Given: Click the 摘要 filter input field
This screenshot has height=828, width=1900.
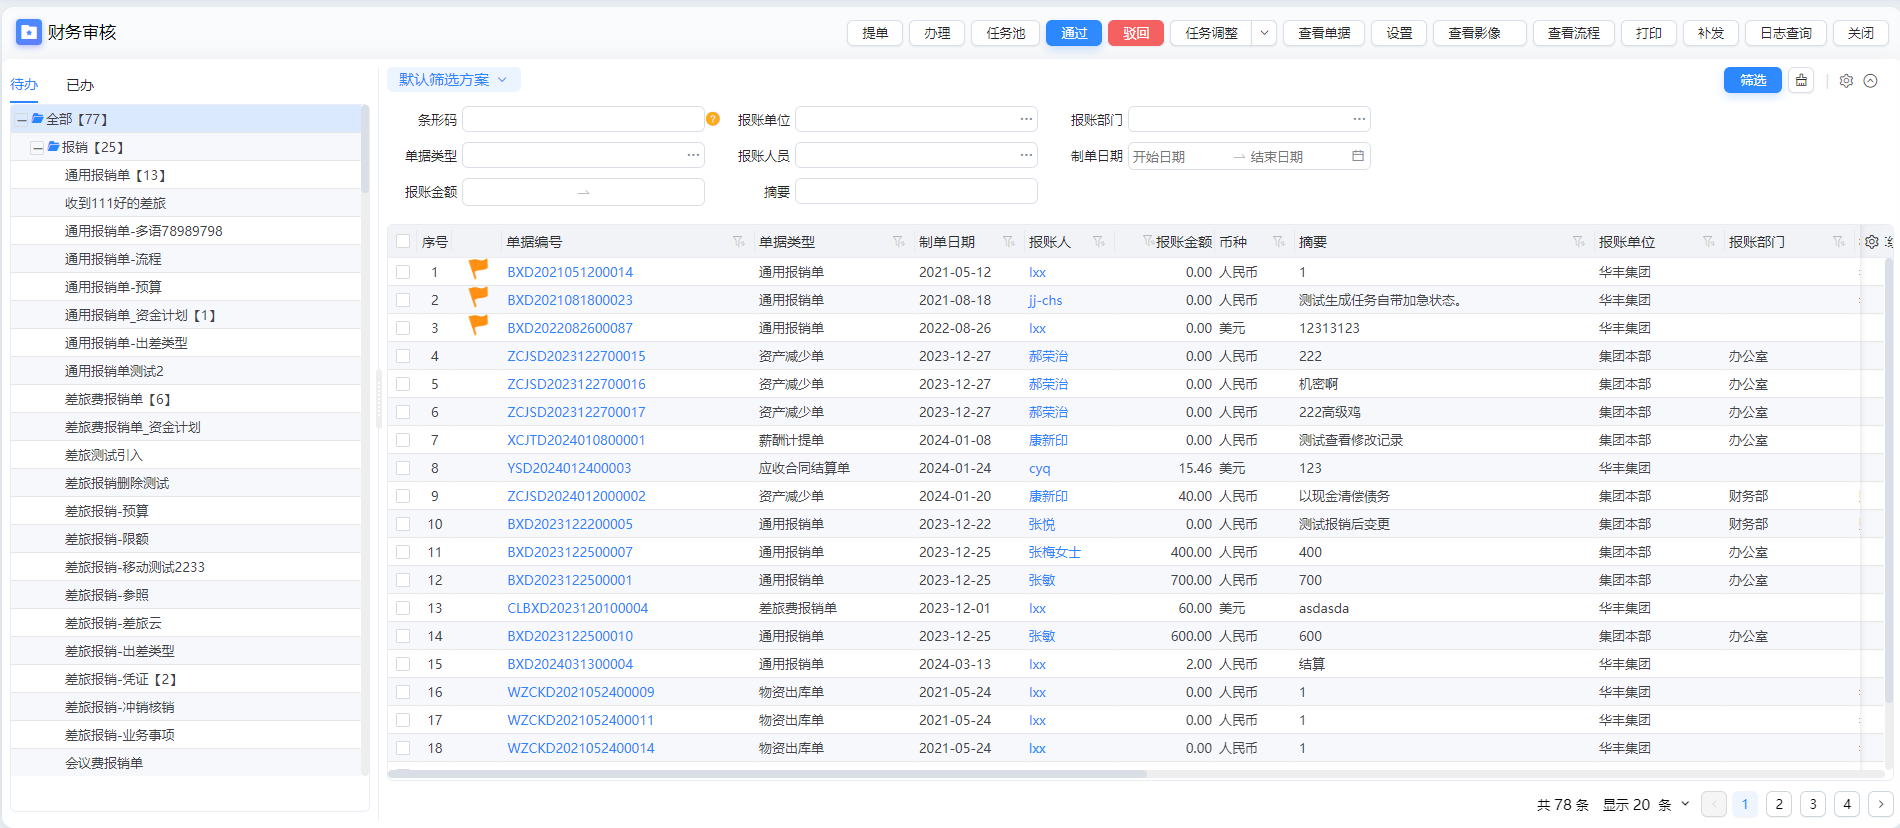Looking at the screenshot, I should [916, 191].
